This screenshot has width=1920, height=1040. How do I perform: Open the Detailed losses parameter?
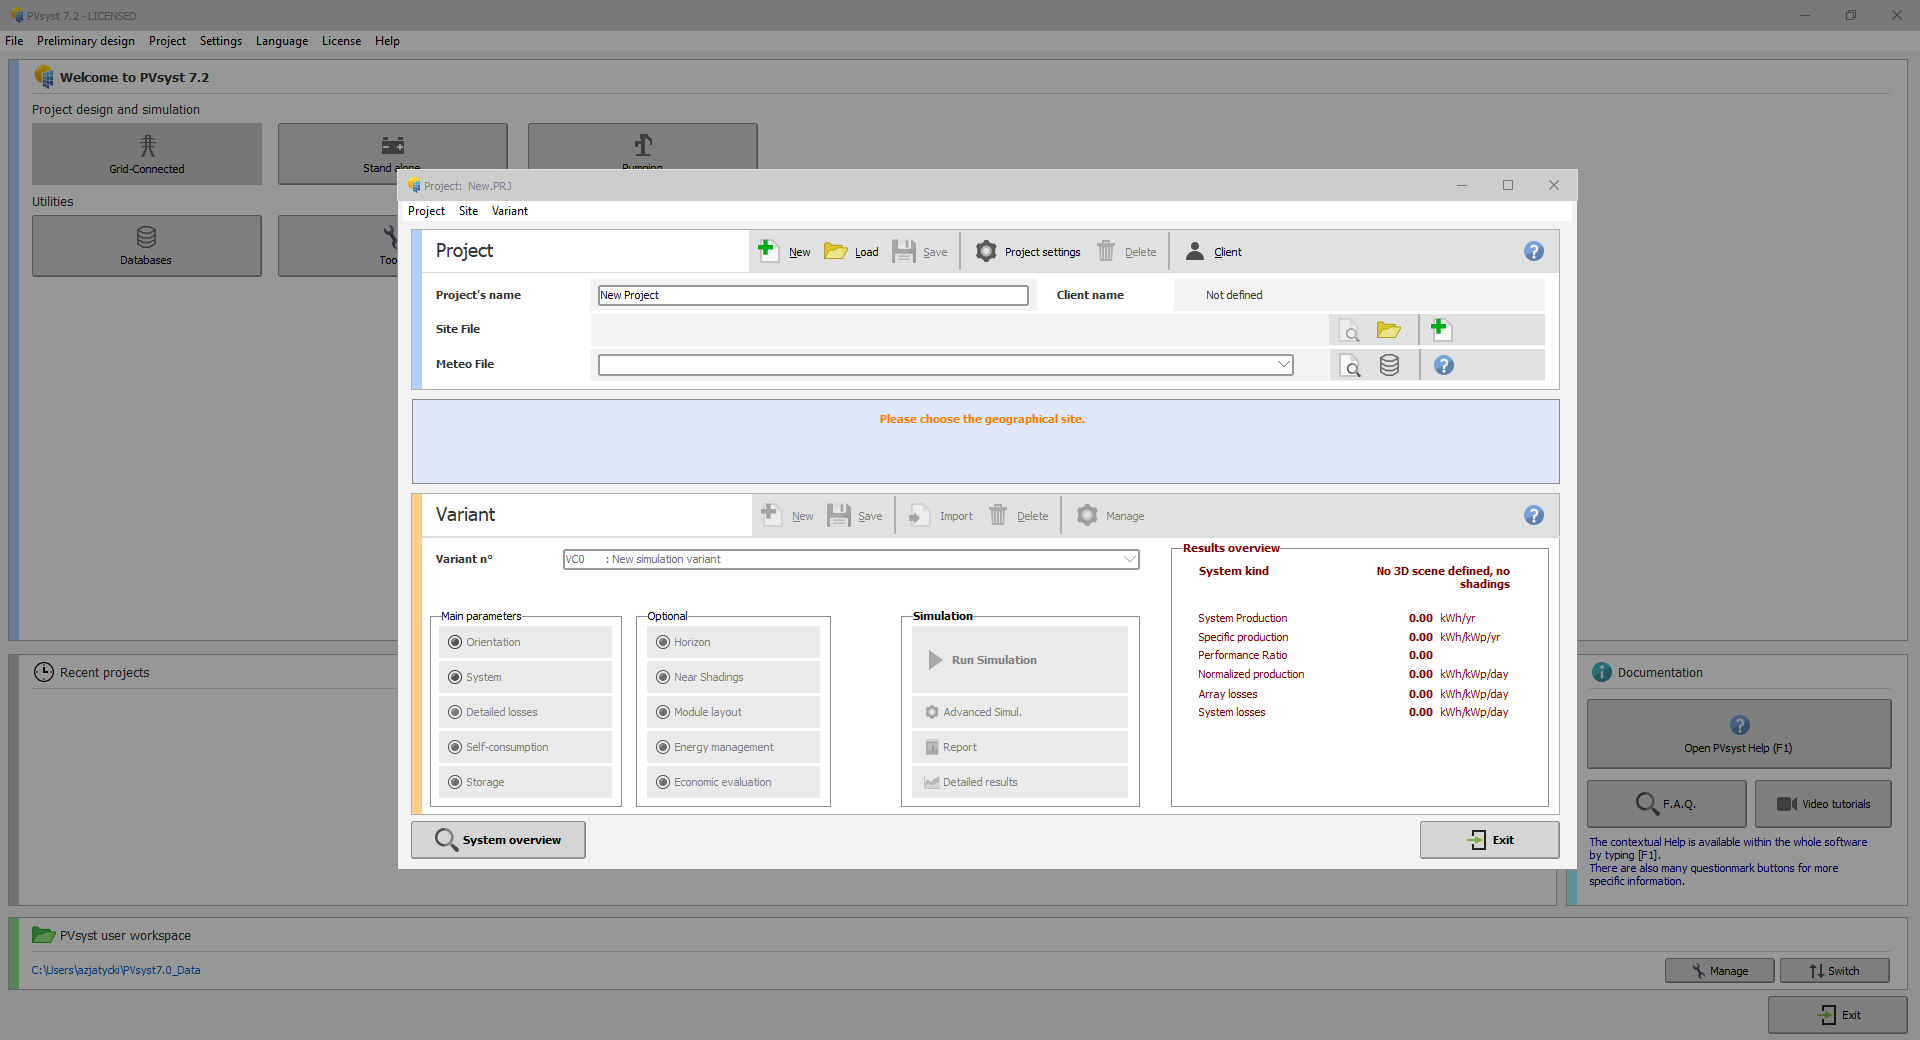tap(526, 712)
